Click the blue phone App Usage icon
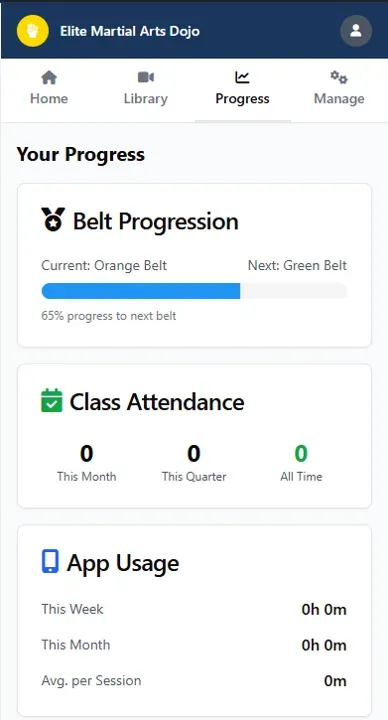388x720 pixels. click(x=51, y=562)
